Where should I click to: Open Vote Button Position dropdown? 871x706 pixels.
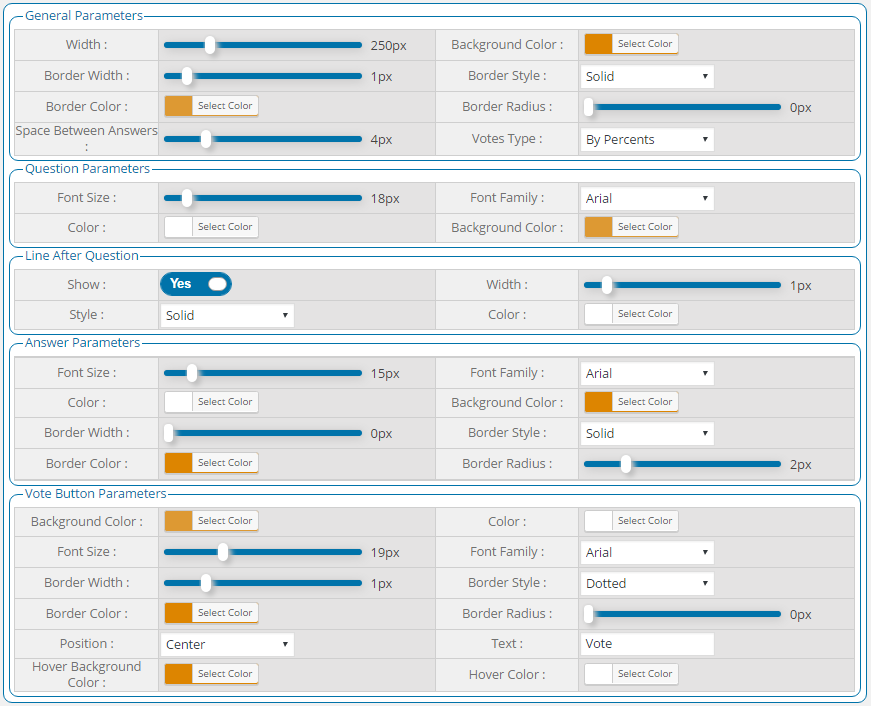[x=227, y=645]
